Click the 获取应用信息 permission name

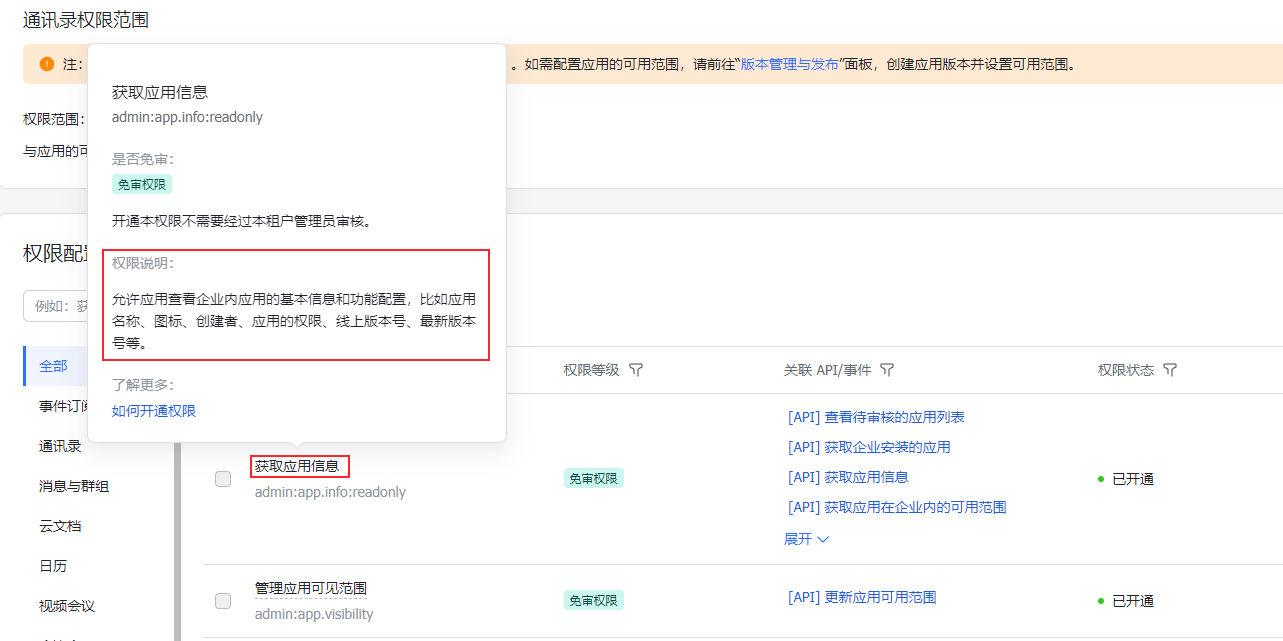click(x=297, y=466)
